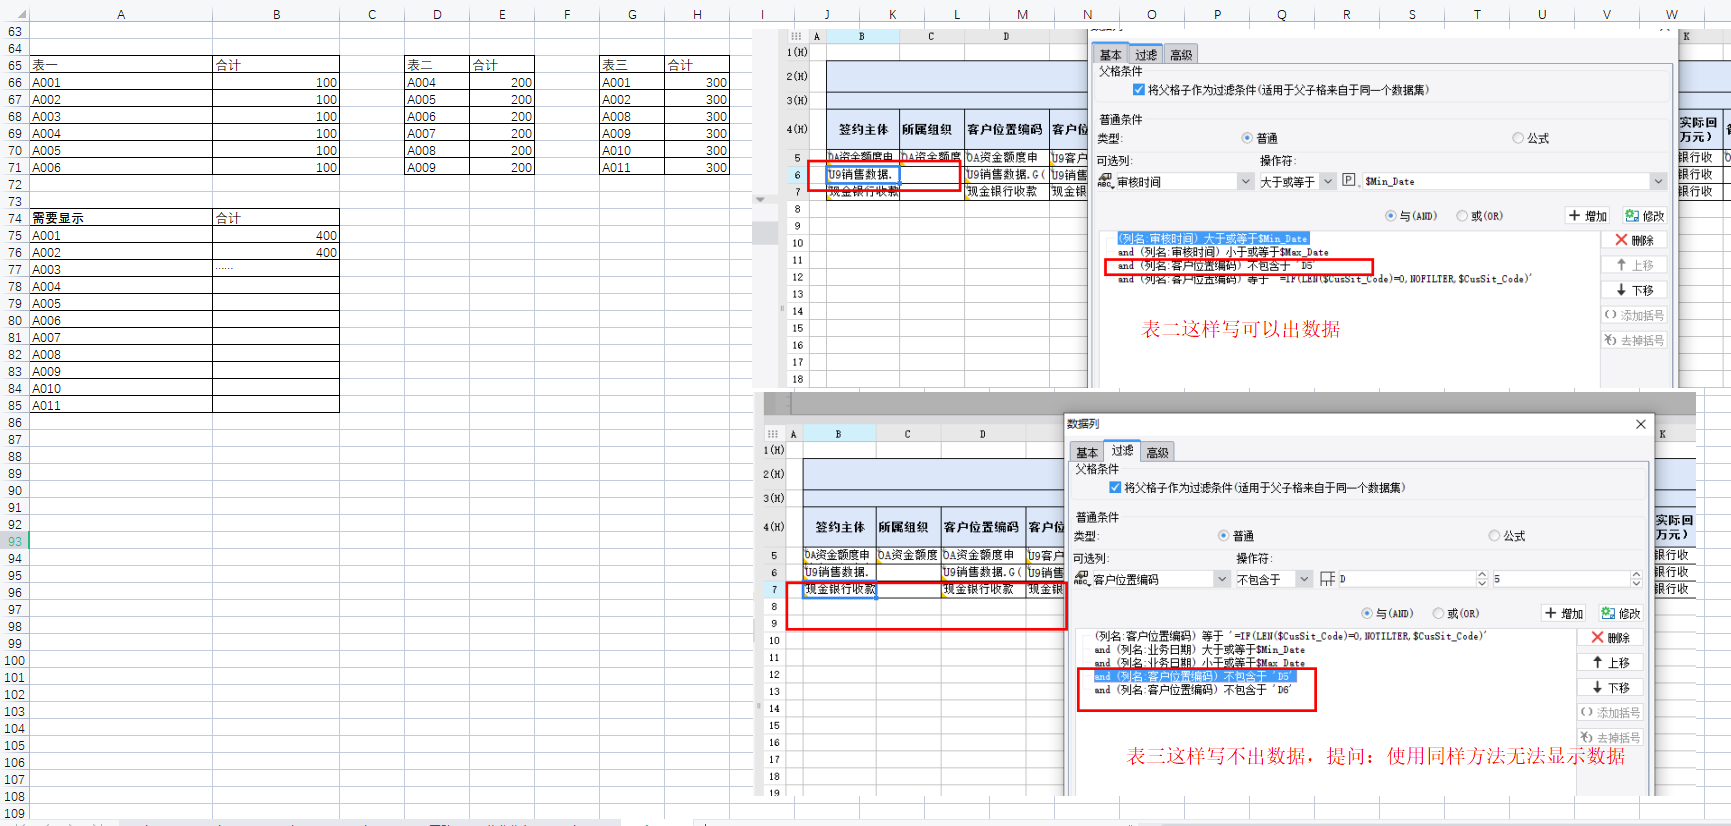1731x826 pixels.
Task: Select condition 审核时间 大于或等于$Min_Date
Action: [x=1212, y=239]
